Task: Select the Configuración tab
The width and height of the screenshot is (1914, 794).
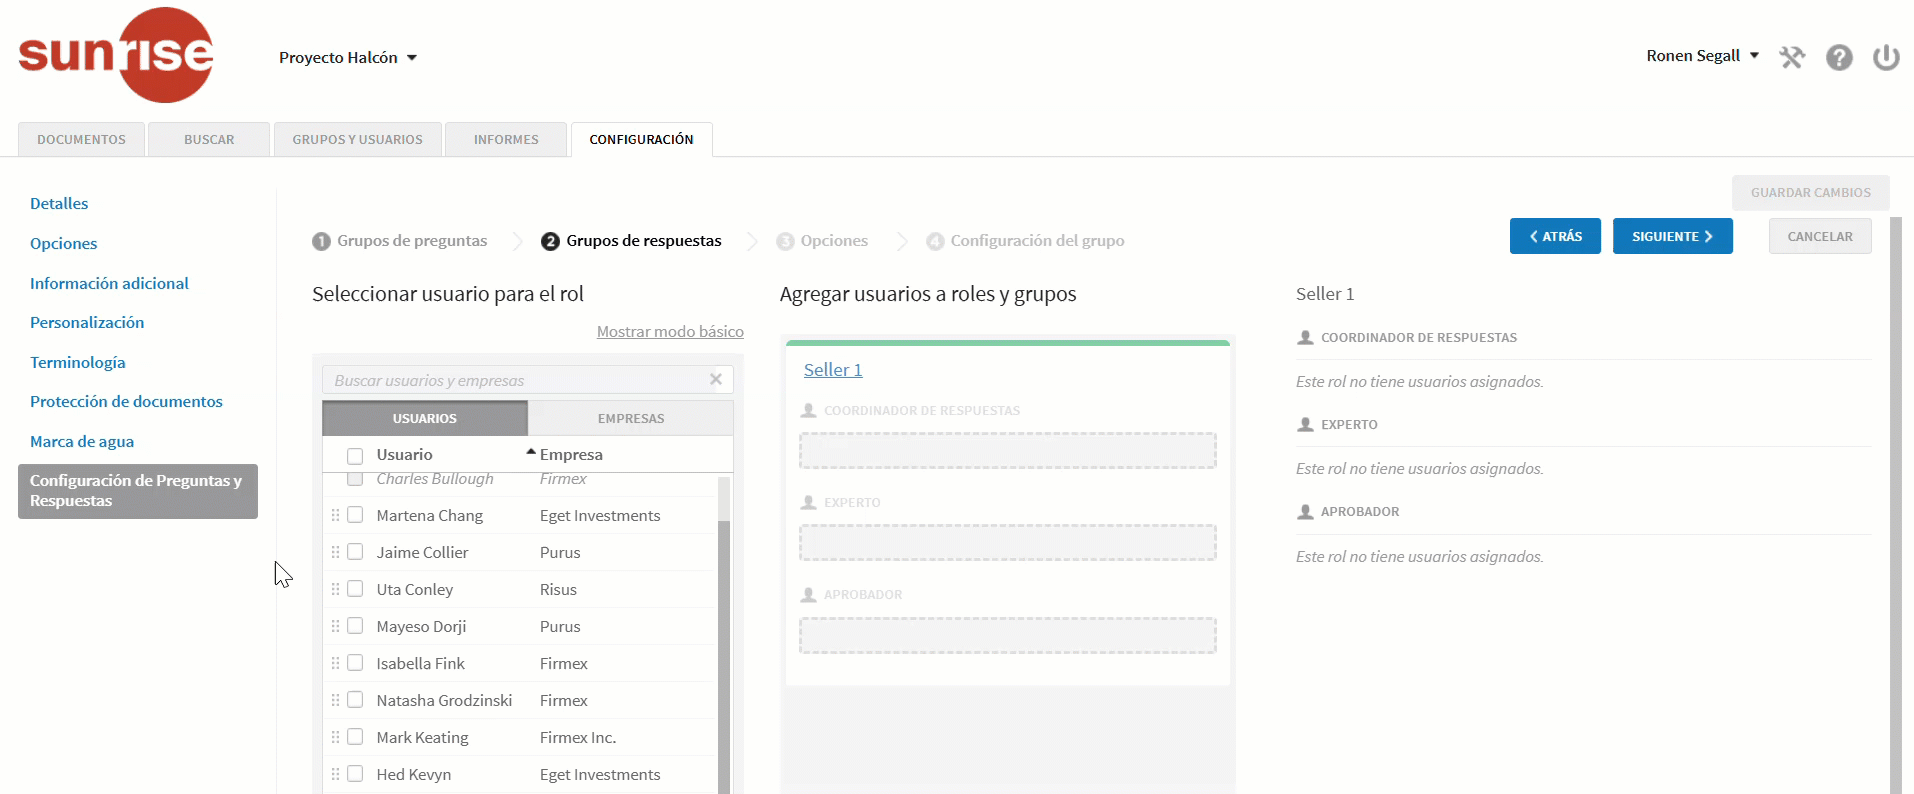Action: [x=641, y=140]
